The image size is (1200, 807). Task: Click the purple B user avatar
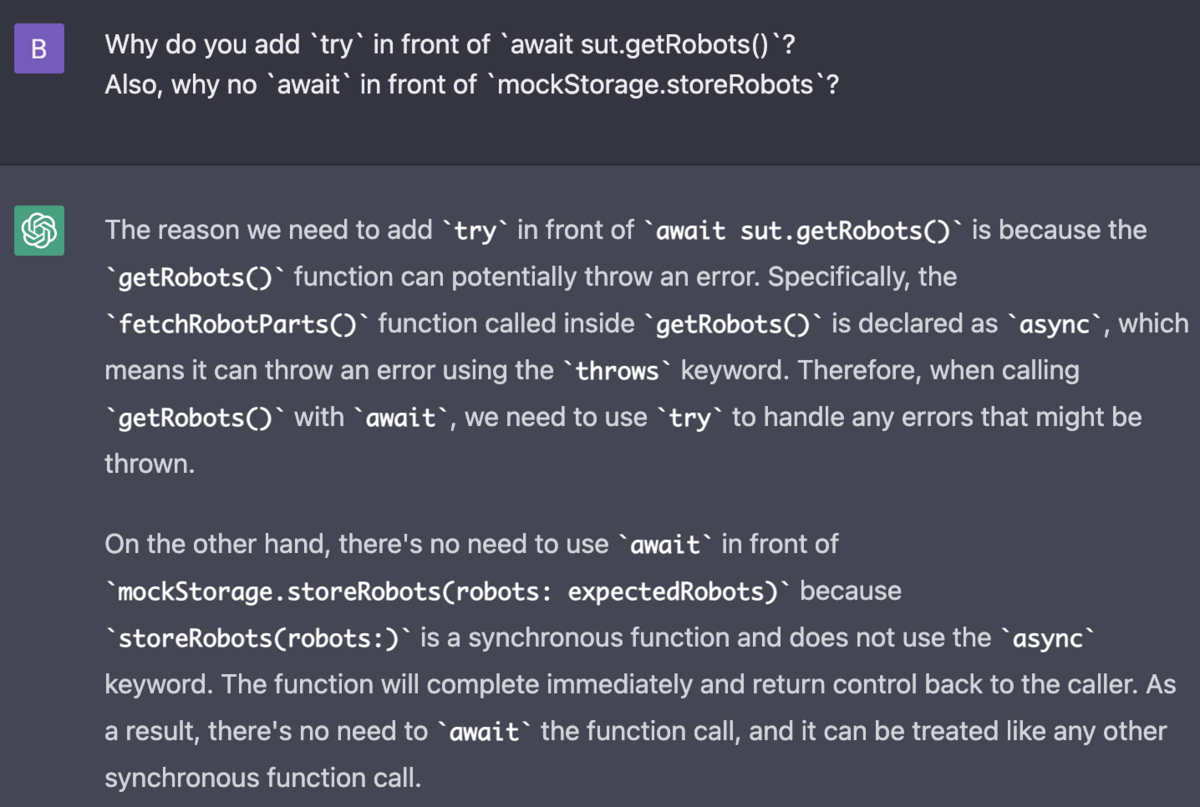point(39,49)
